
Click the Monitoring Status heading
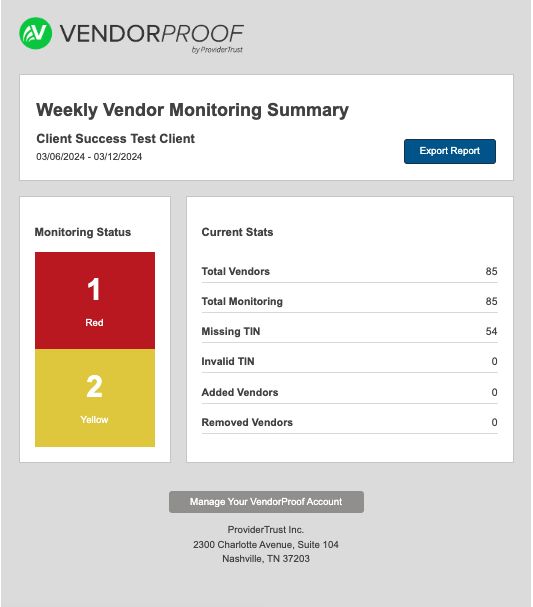[83, 232]
